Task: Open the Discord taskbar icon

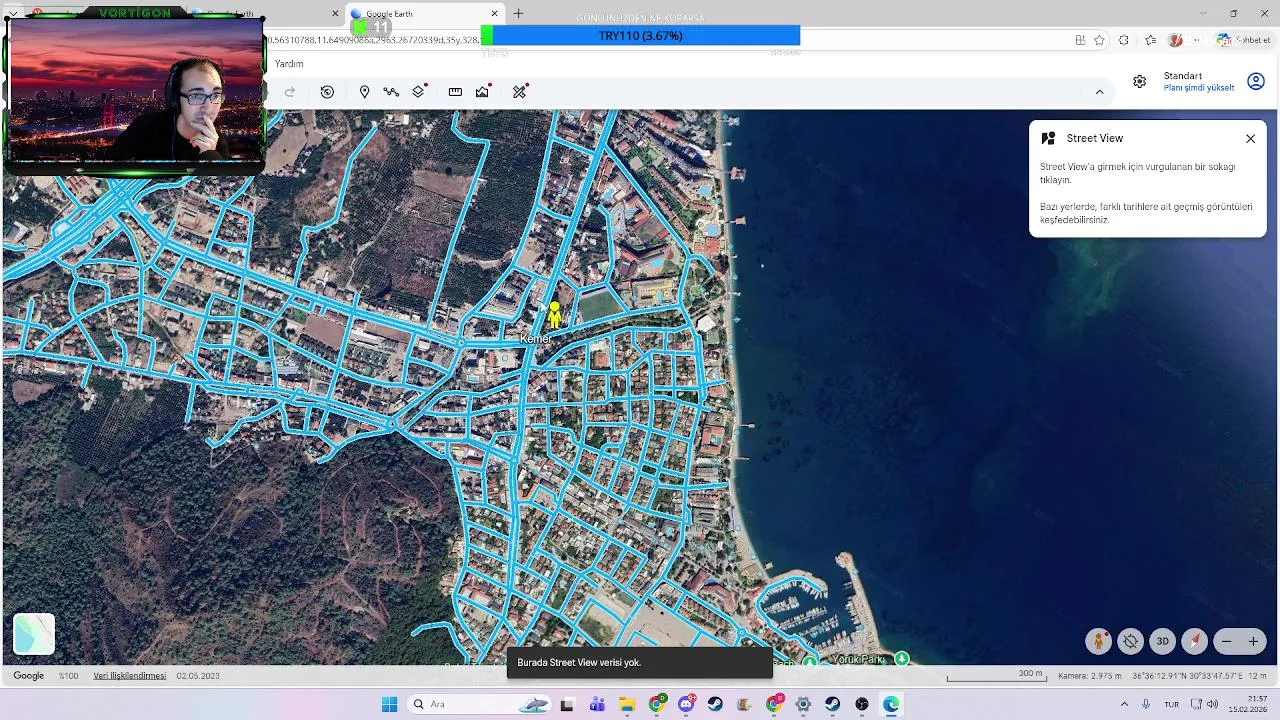Action: tap(686, 704)
